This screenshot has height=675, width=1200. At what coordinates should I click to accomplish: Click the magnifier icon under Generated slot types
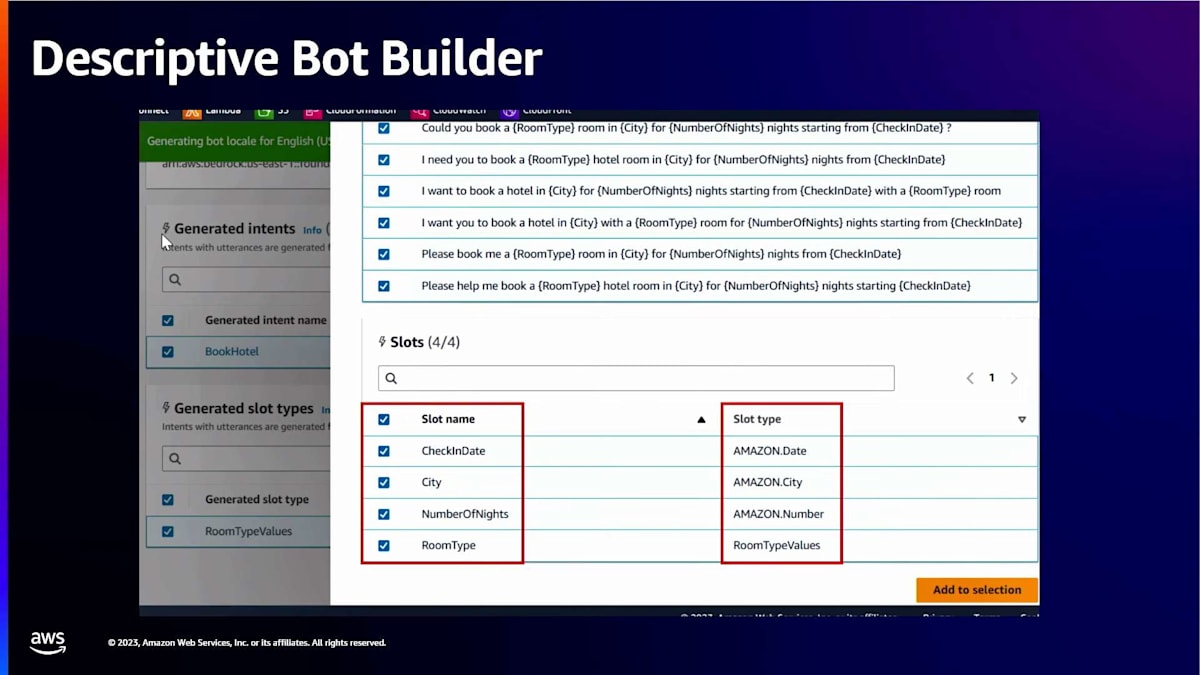(175, 459)
